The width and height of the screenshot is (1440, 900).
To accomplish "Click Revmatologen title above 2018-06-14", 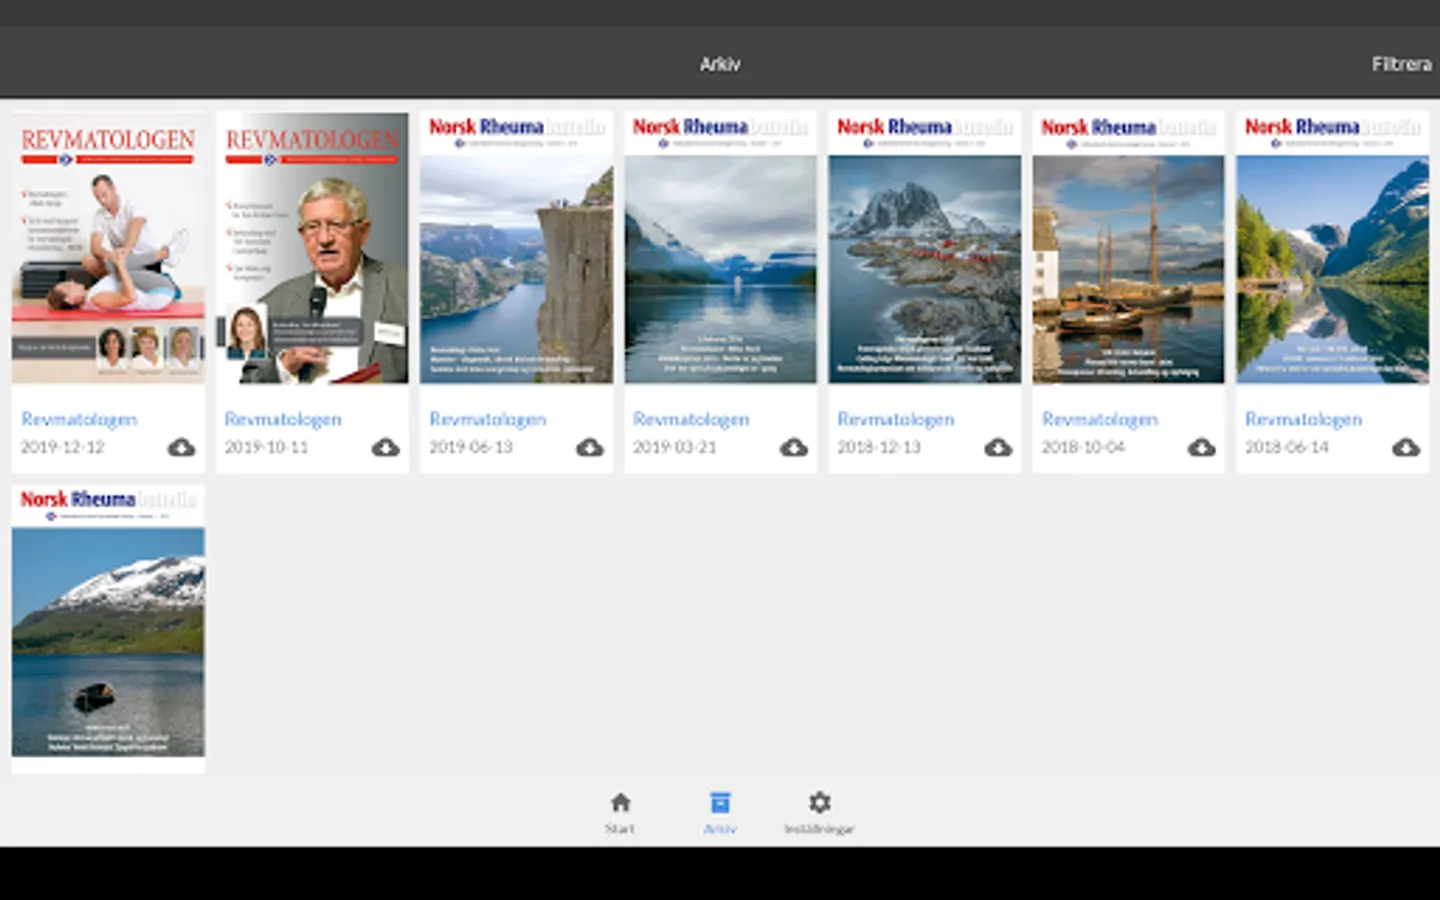I will (x=1303, y=419).
